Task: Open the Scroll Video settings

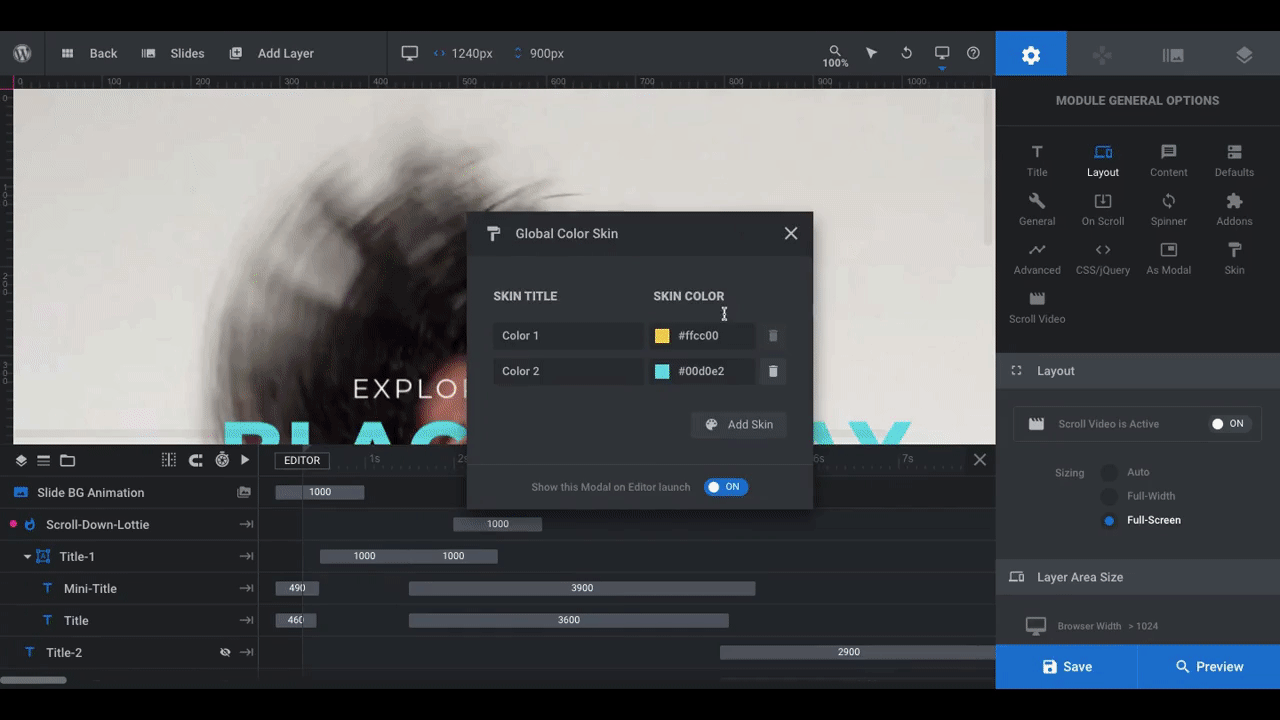Action: 1037,307
